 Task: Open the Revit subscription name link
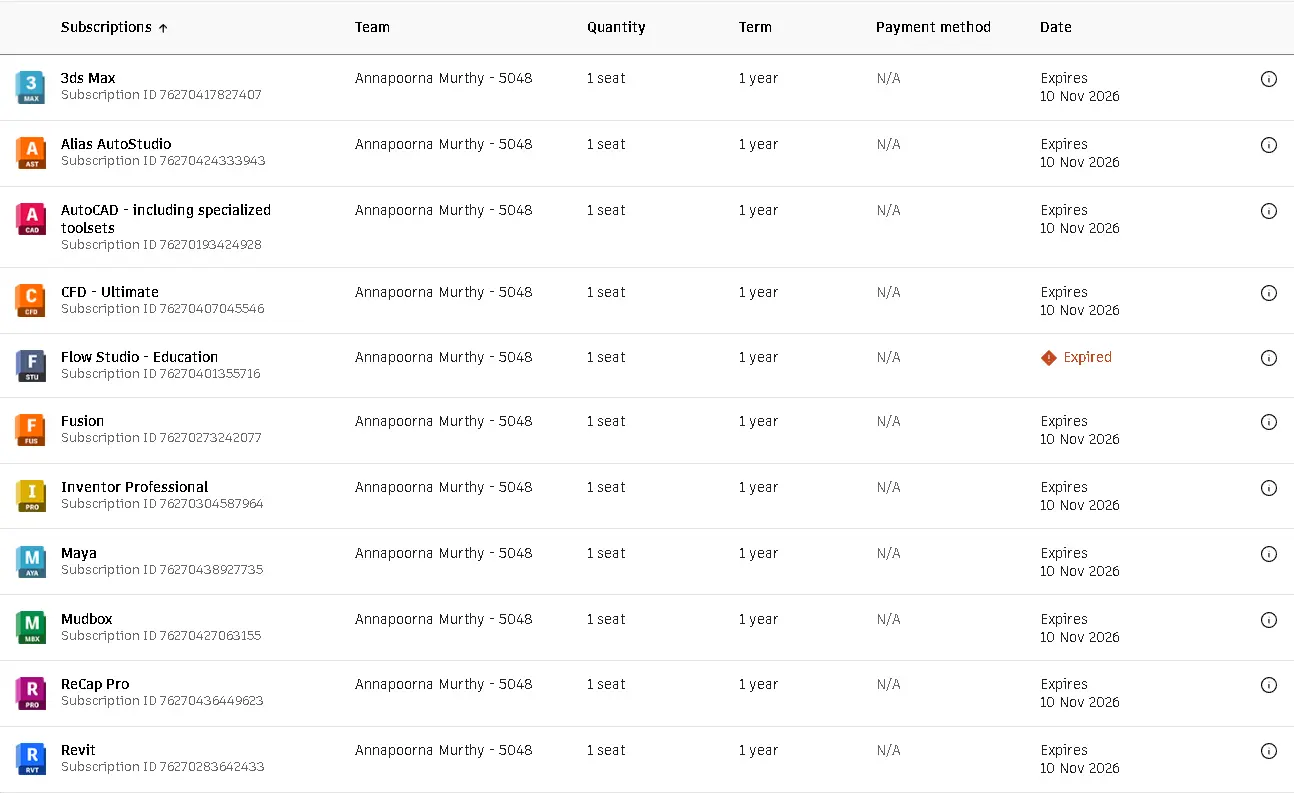pyautogui.click(x=78, y=750)
